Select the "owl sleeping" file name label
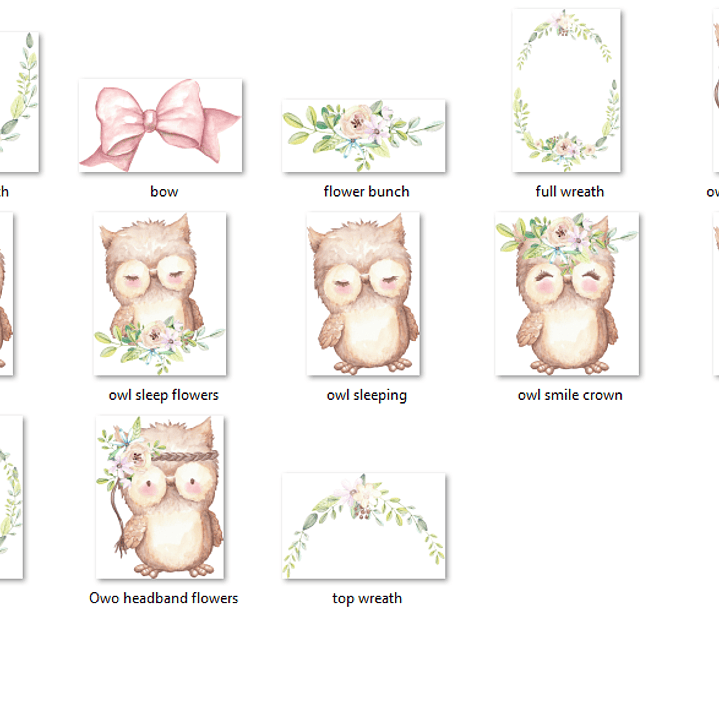Image resolution: width=719 pixels, height=719 pixels. coord(366,395)
